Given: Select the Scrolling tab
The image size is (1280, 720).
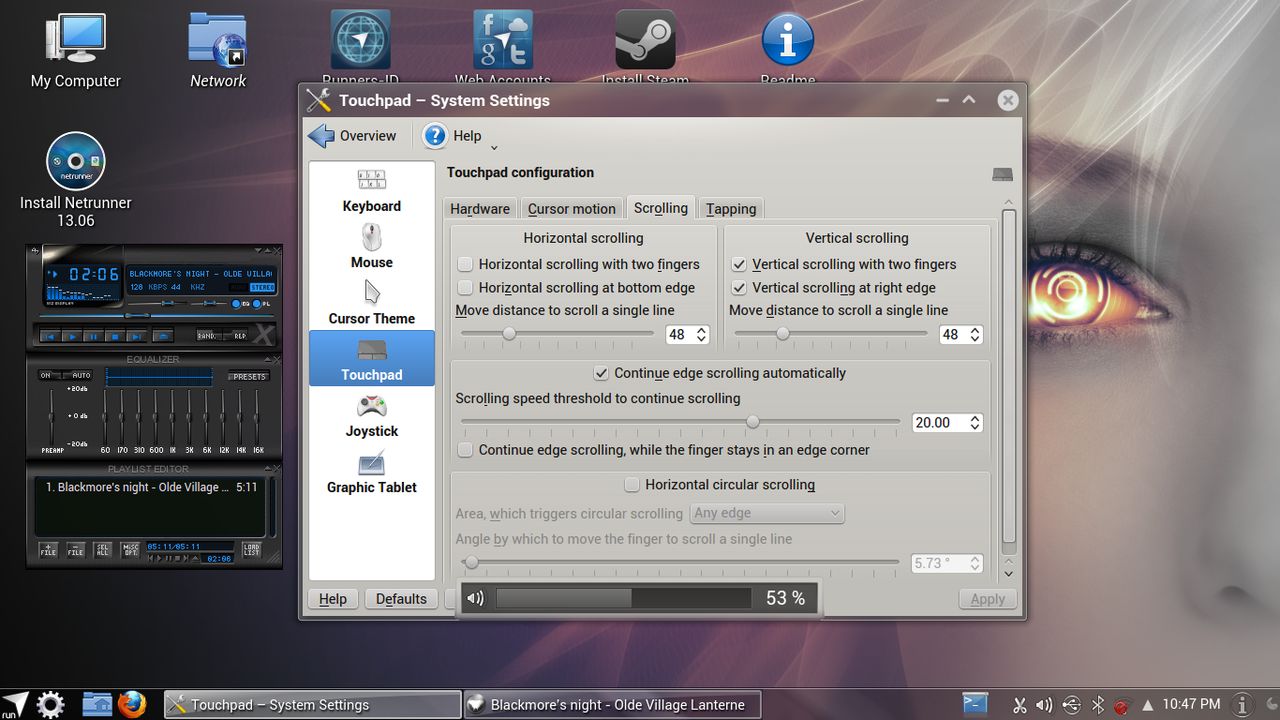Looking at the screenshot, I should point(661,207).
